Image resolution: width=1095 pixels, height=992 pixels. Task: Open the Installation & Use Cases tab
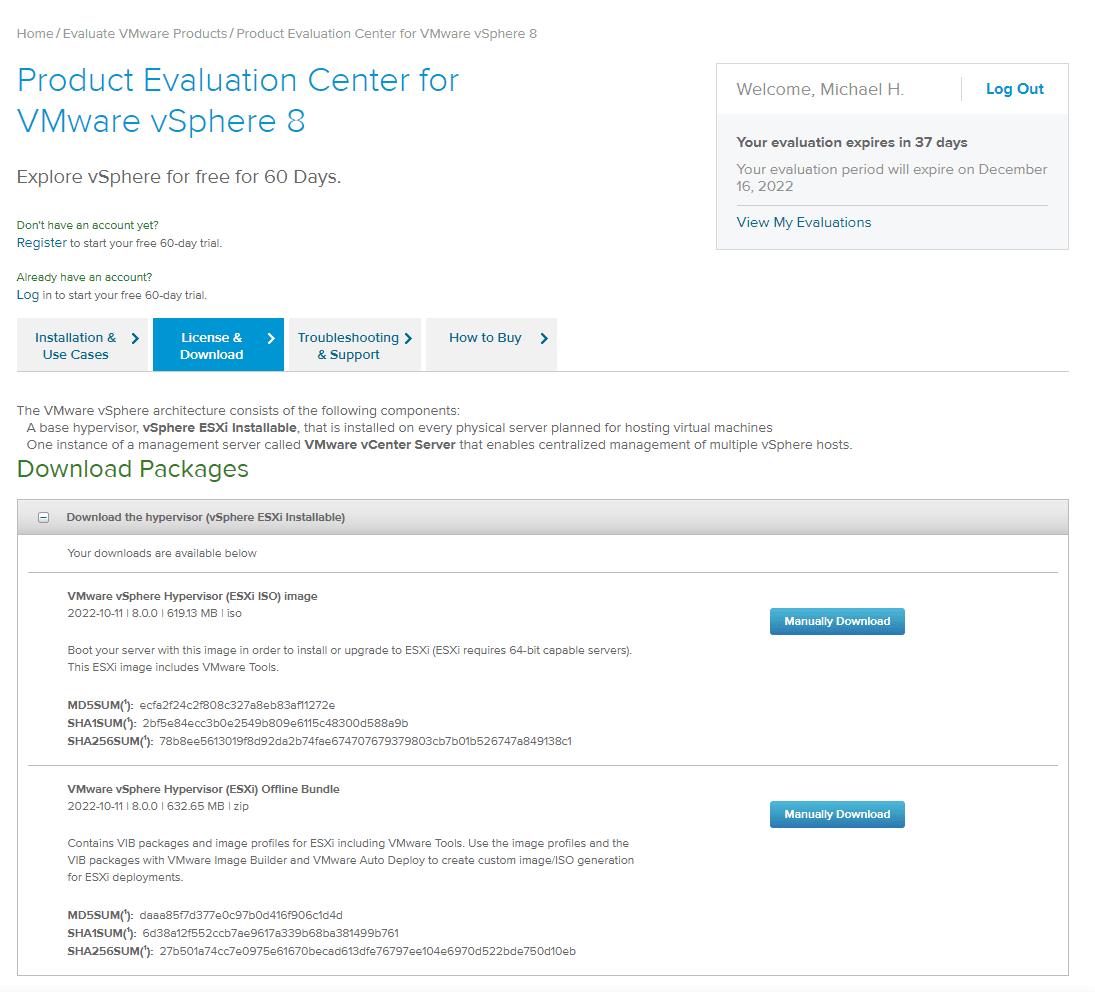coord(82,345)
